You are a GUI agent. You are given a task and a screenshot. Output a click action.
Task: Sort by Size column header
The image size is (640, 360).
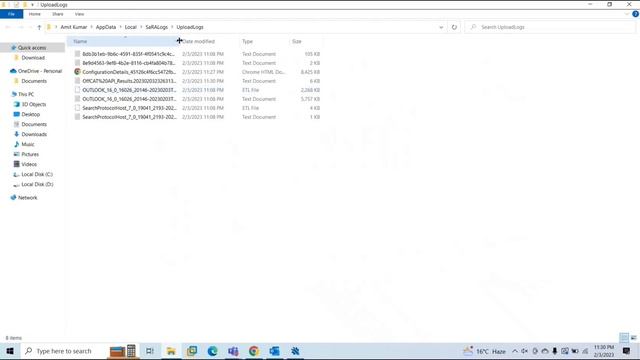(297, 41)
